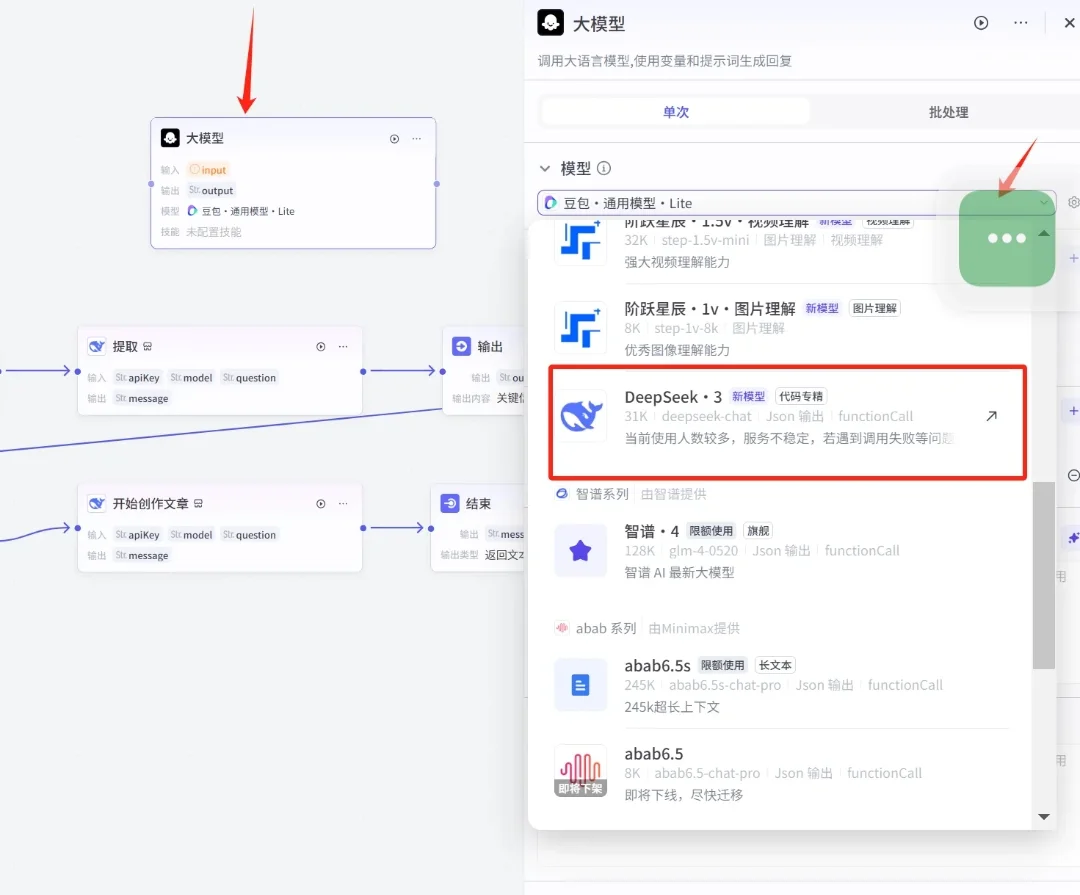
Task: Click the 大模型 panel header avatar icon
Action: (x=550, y=23)
